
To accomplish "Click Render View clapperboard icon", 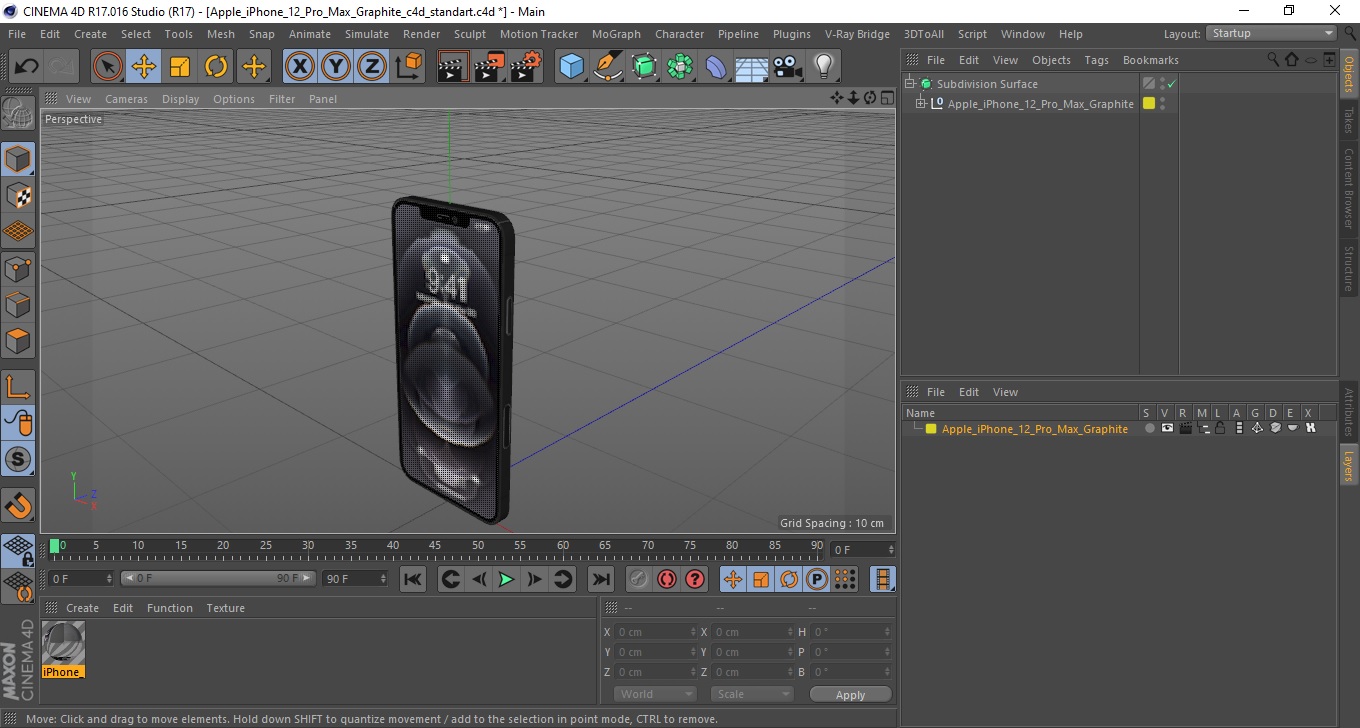I will (x=454, y=67).
